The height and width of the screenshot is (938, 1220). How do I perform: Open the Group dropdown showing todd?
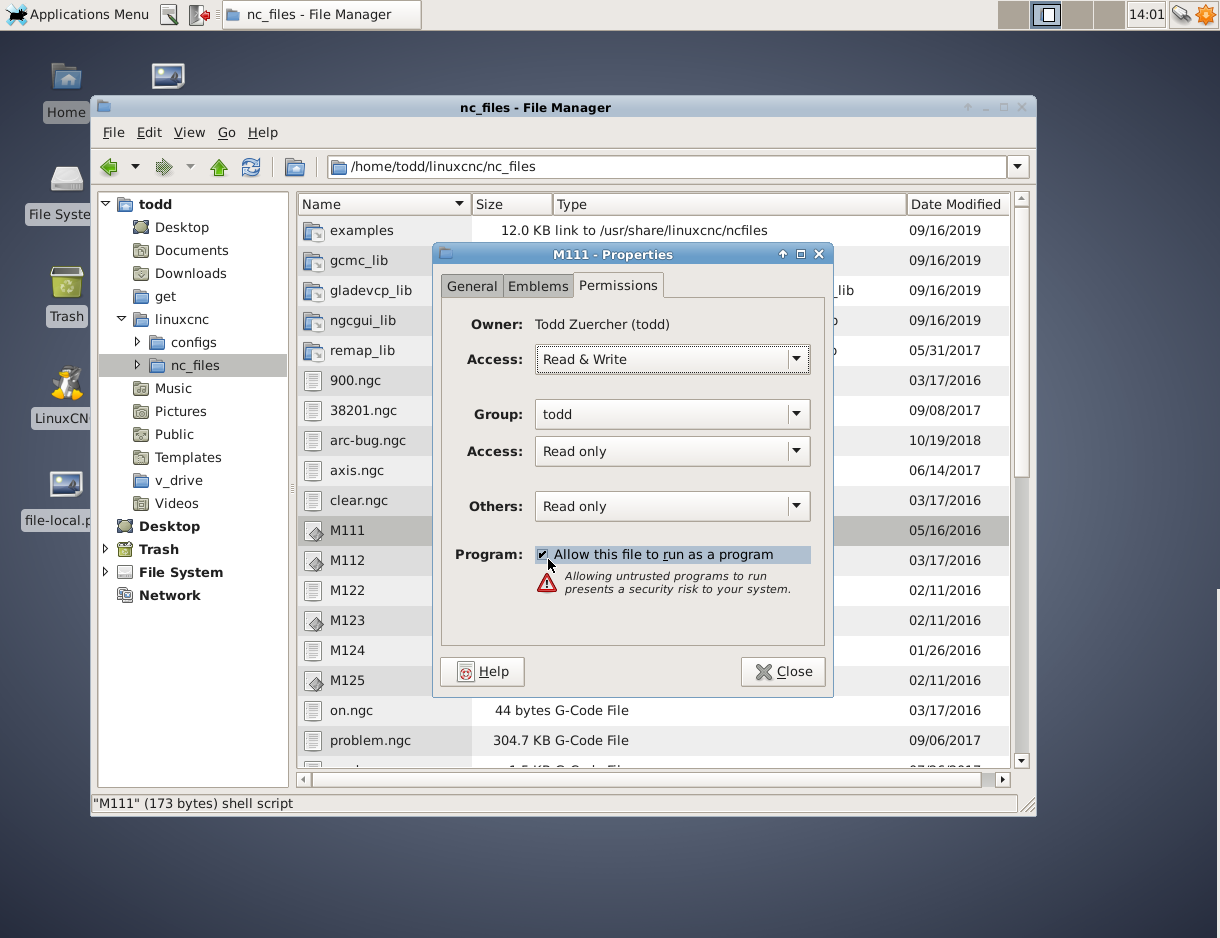point(672,414)
